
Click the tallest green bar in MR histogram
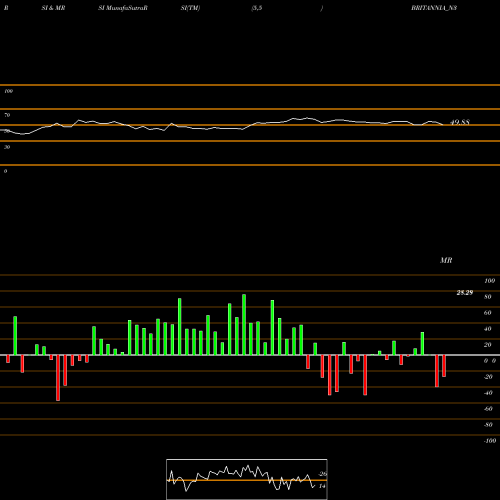point(244,325)
